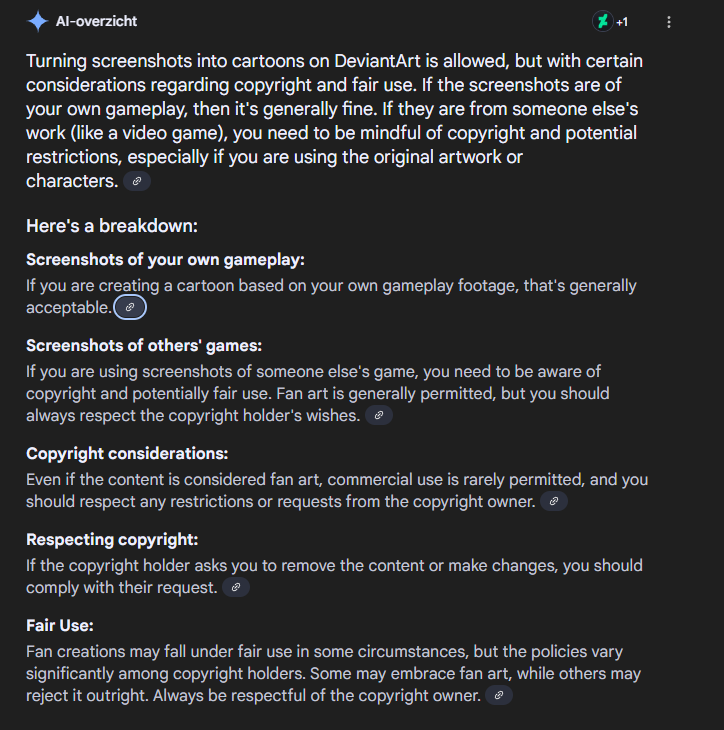The image size is (724, 730).
Task: Click the paragraph starting "Fan creations may fall"
Action: click(x=333, y=673)
